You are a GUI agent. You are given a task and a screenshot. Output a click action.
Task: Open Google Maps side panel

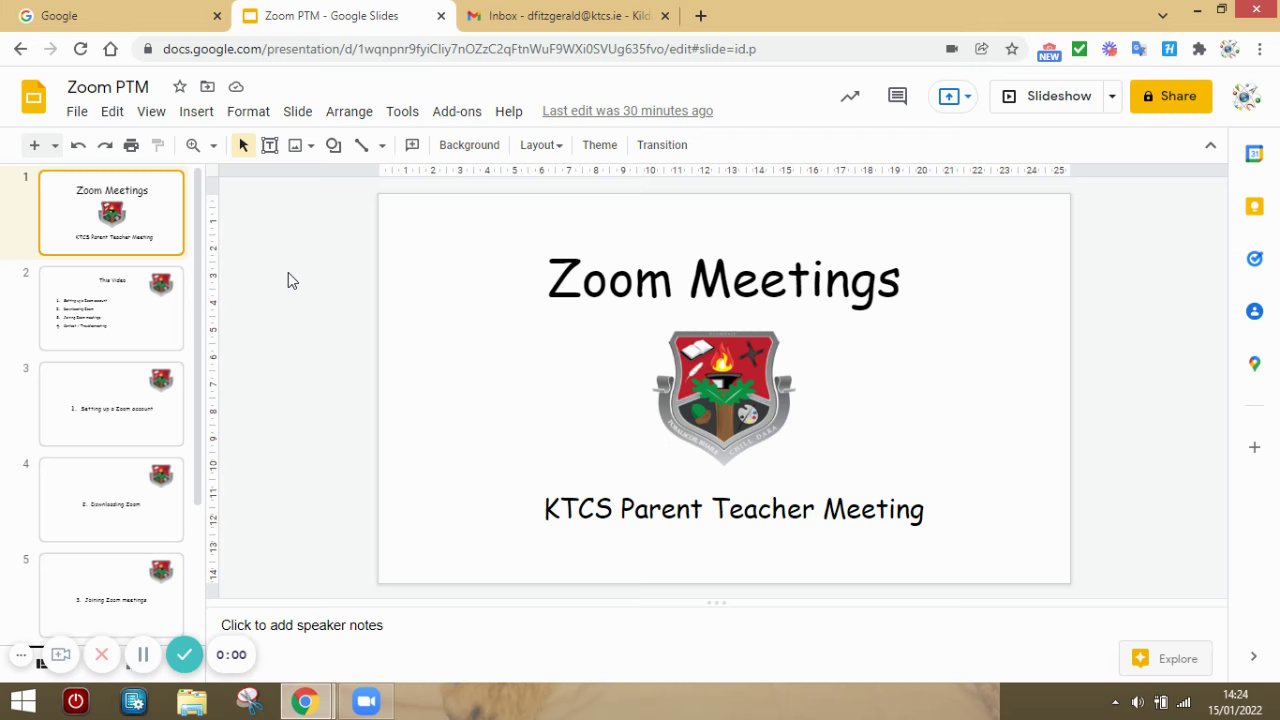(x=1254, y=364)
